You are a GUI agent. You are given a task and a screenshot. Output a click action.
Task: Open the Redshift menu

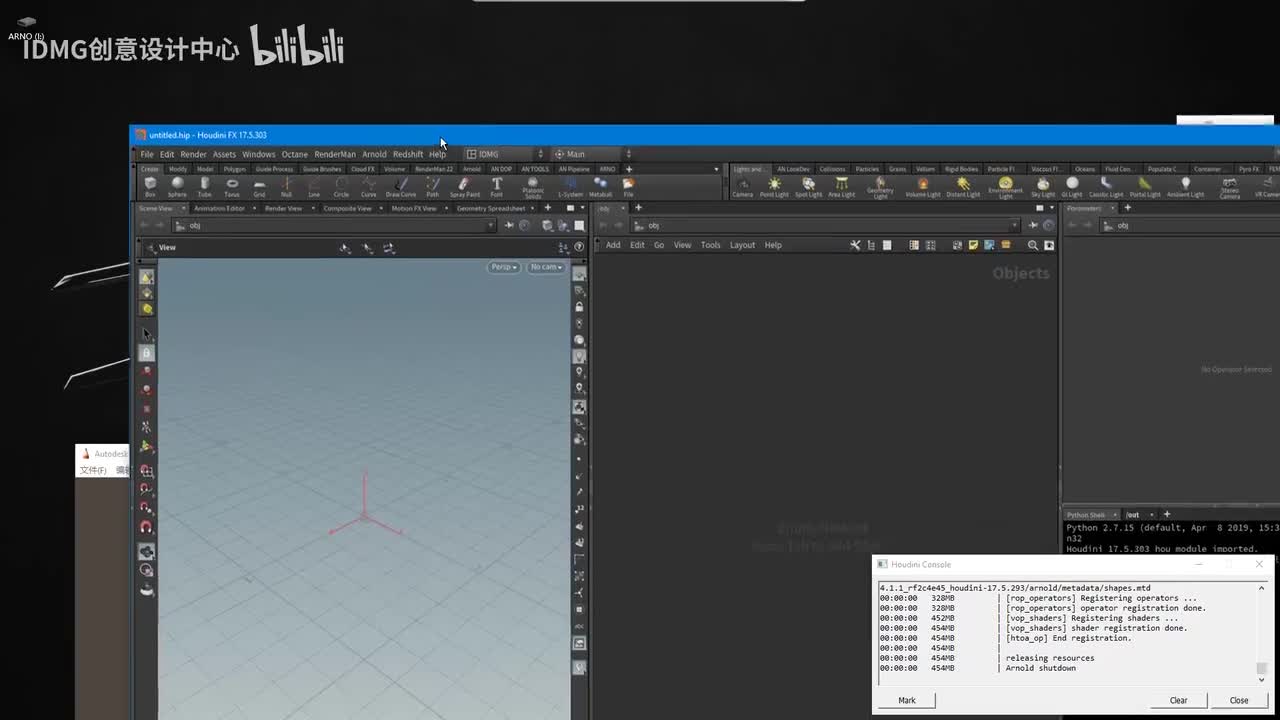coord(408,155)
